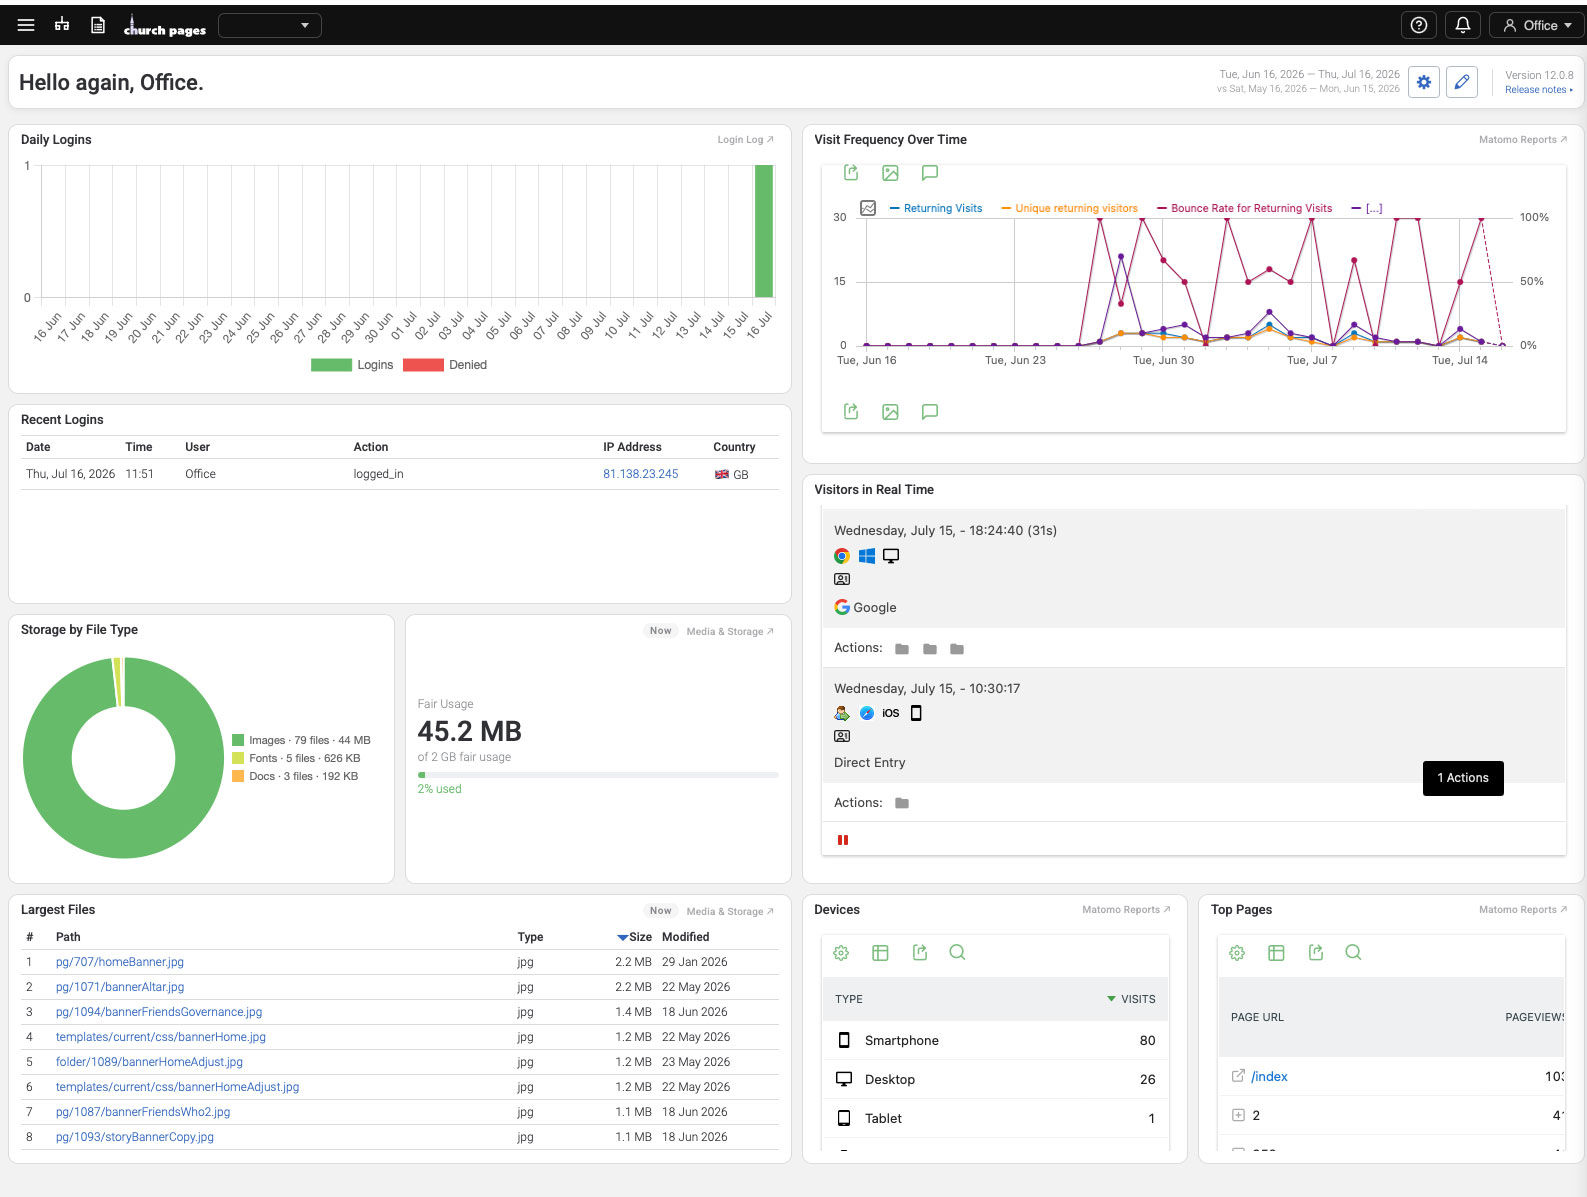Open the Release notes link
The width and height of the screenshot is (1587, 1197).
[x=1538, y=90]
